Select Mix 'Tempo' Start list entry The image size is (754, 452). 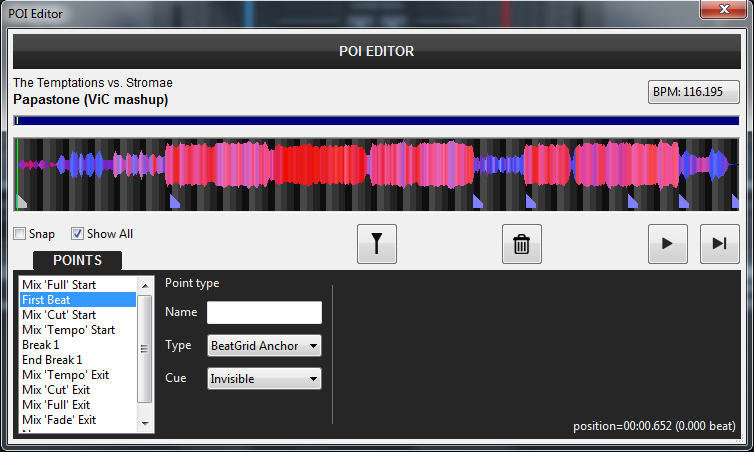[x=78, y=330]
